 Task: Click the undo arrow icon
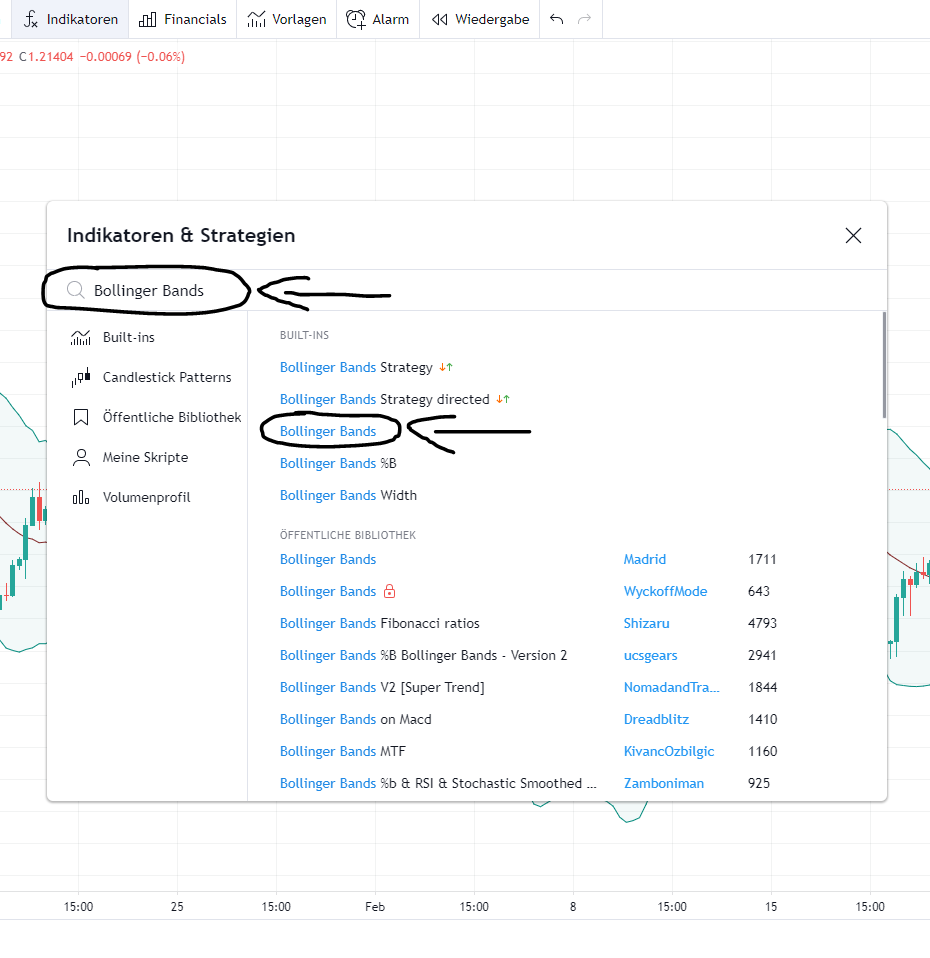click(557, 19)
